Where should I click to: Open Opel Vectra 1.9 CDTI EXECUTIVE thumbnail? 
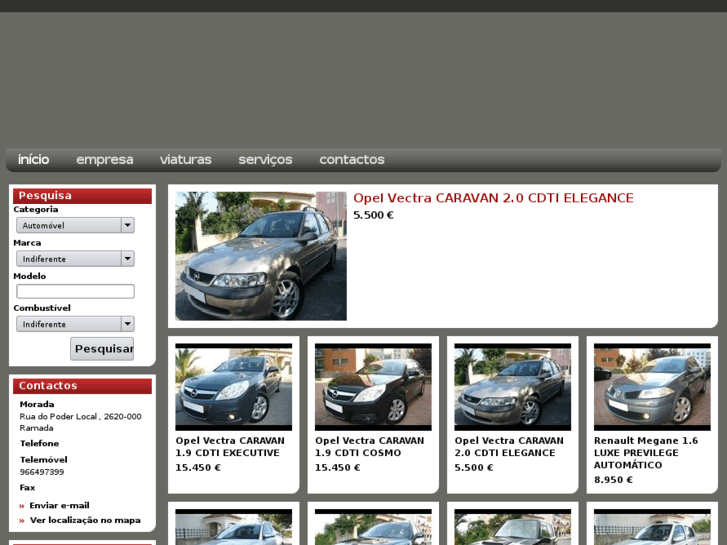(x=234, y=387)
